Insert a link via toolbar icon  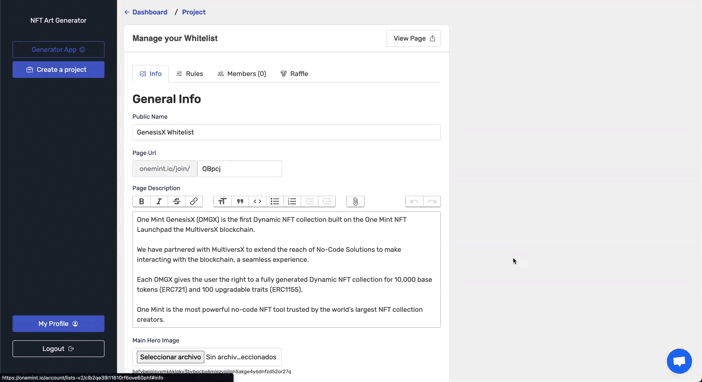pos(194,202)
